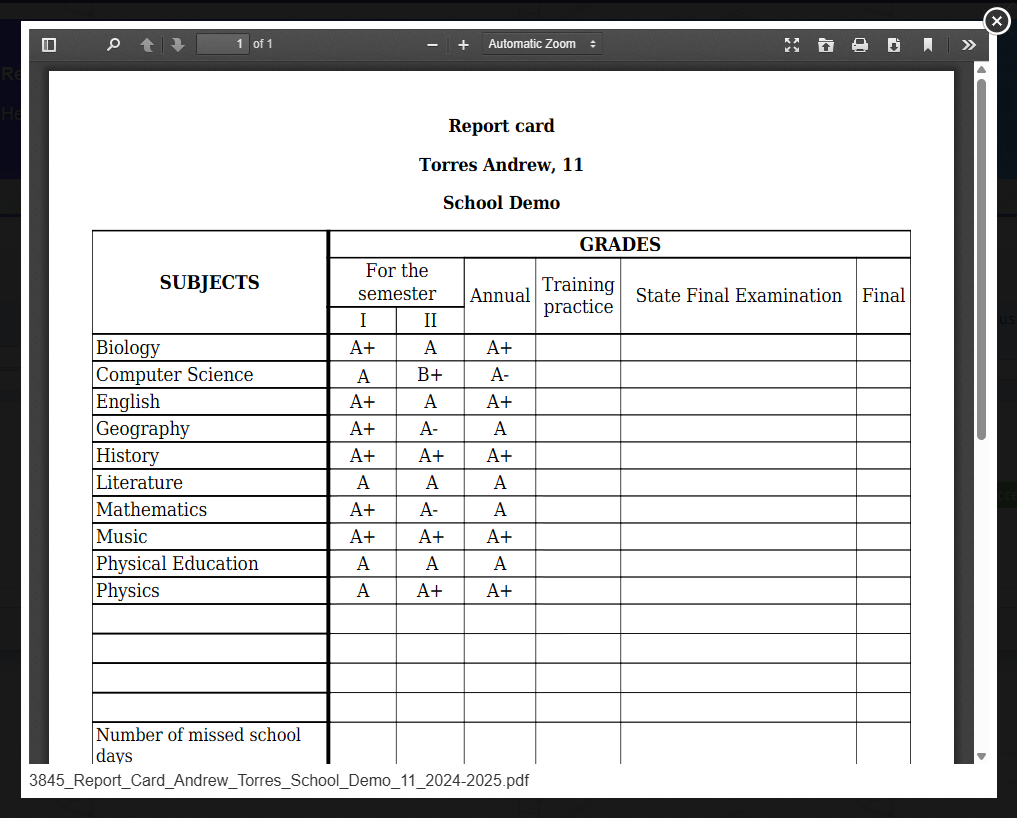Go to previous page arrow
Image resolution: width=1017 pixels, height=818 pixels.
tap(147, 45)
